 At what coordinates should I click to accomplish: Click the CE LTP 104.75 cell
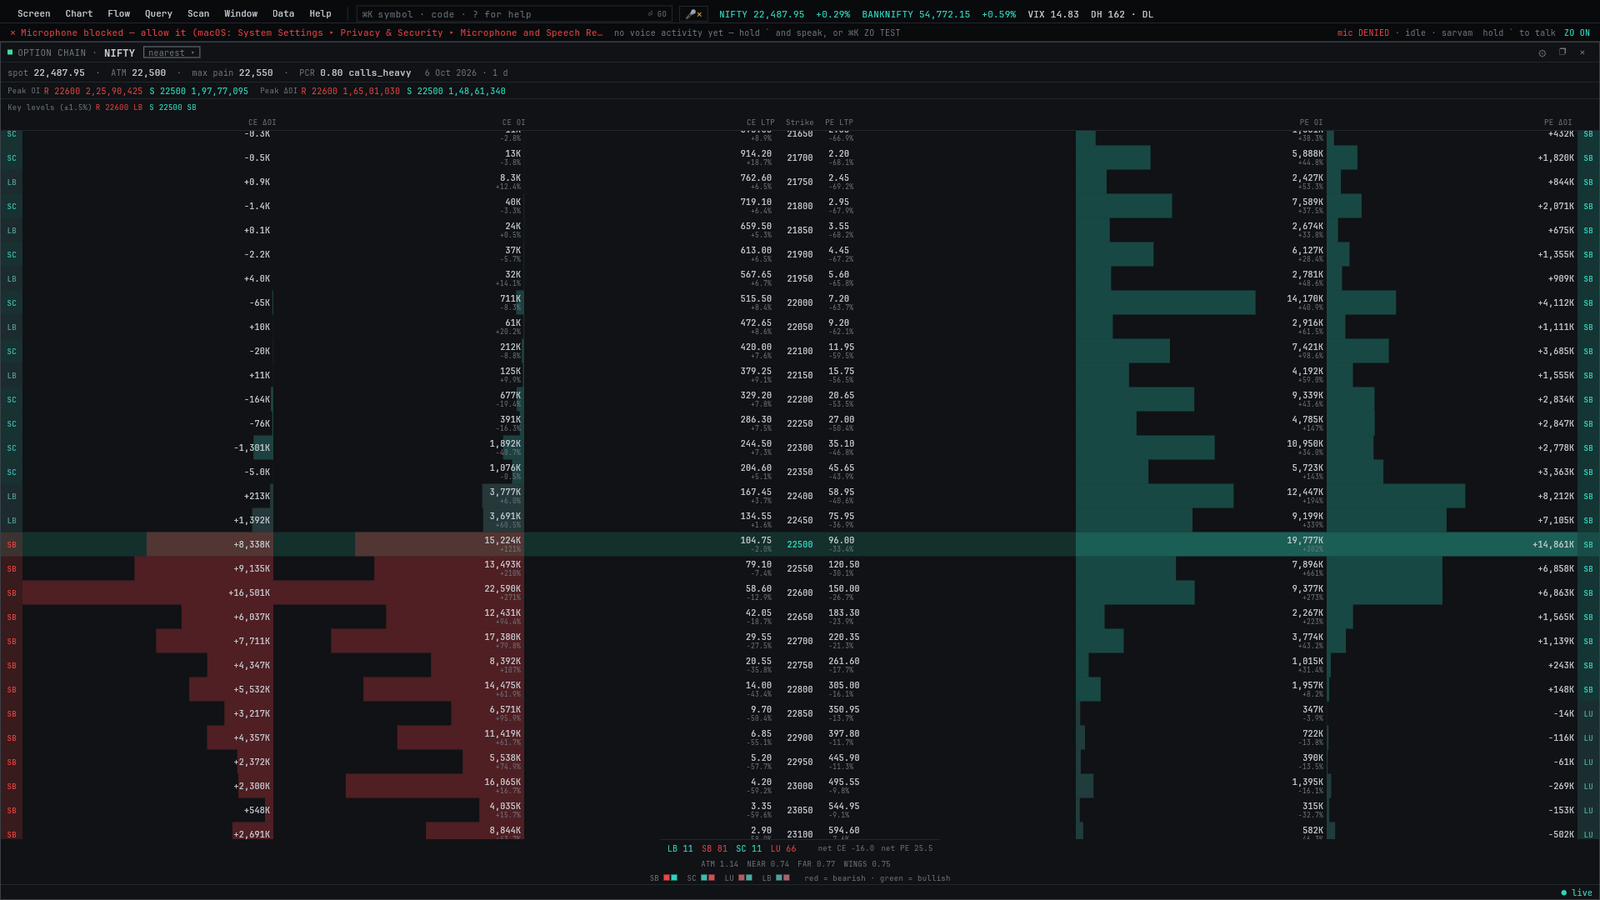pyautogui.click(x=756, y=541)
